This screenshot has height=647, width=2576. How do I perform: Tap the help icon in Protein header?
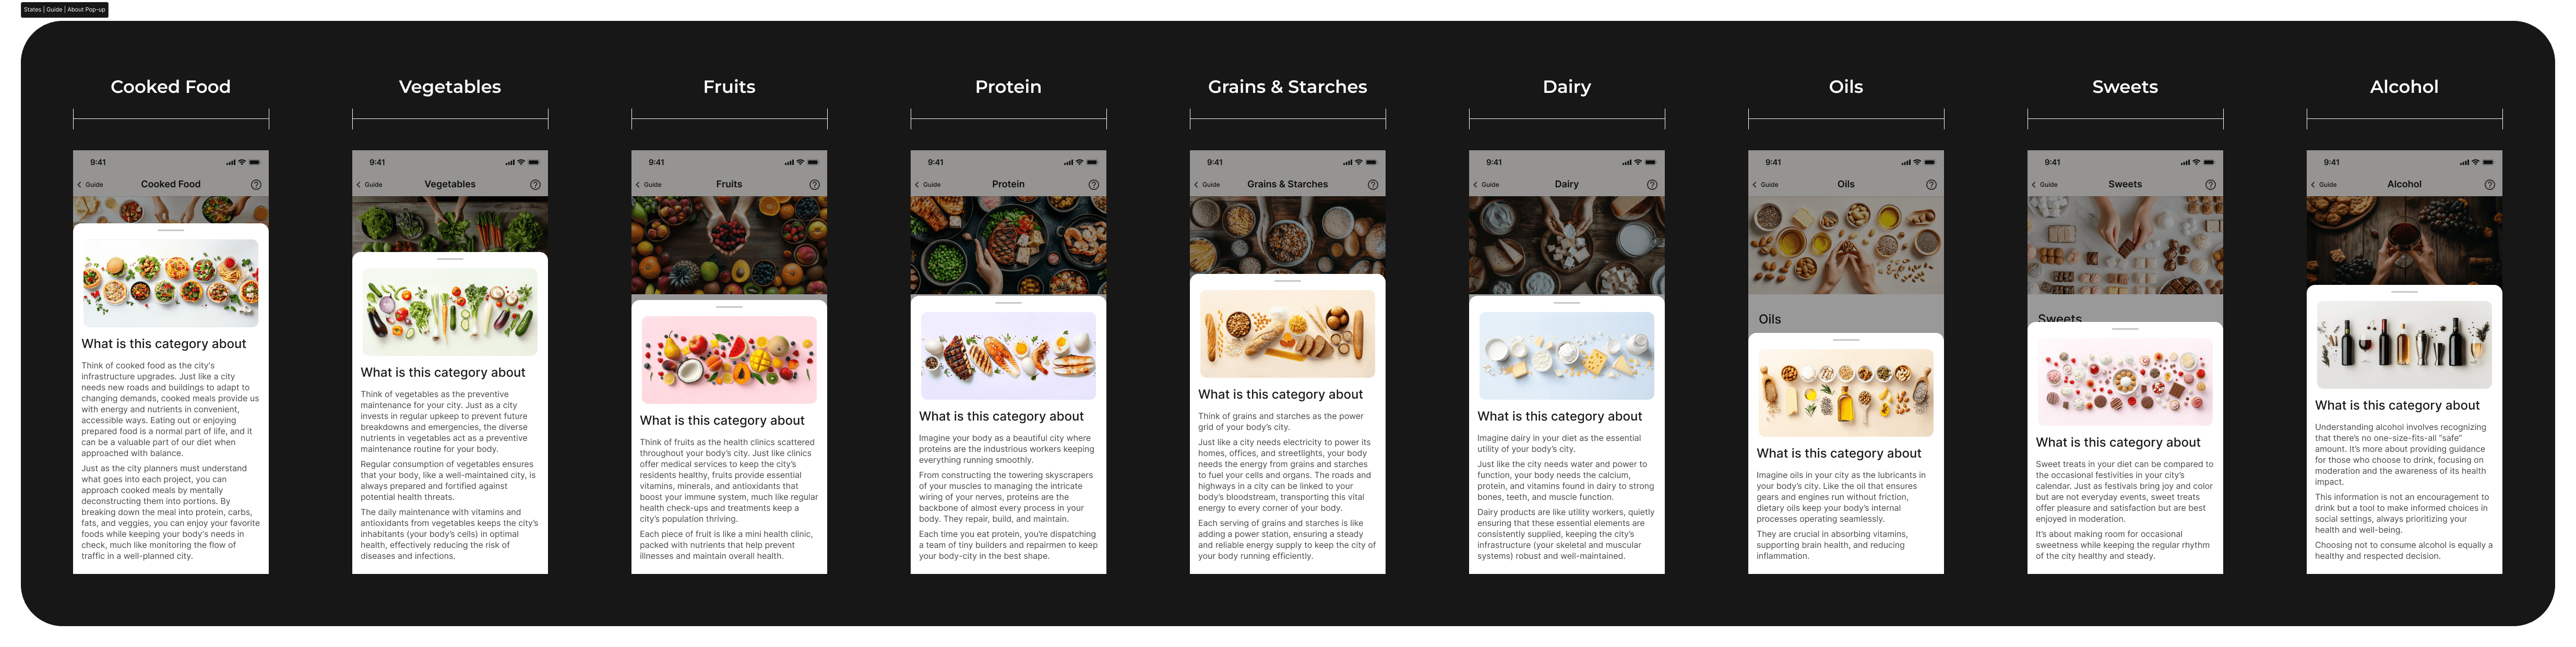tap(1093, 185)
